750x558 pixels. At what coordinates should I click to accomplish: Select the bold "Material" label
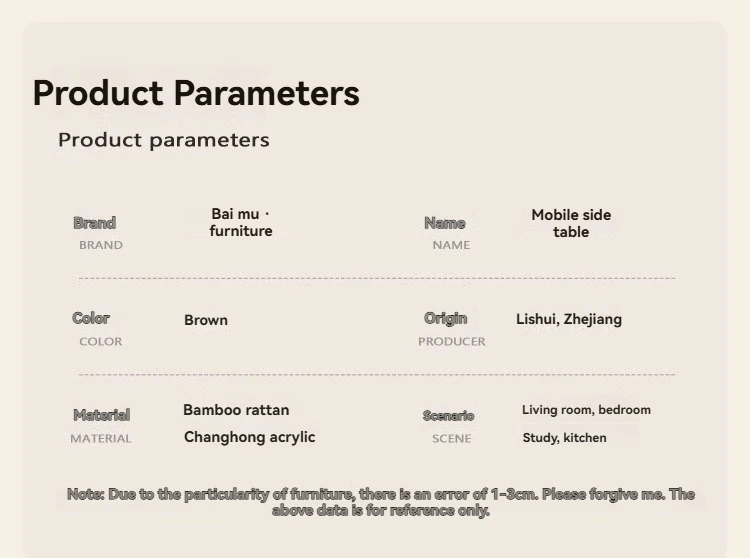pos(101,415)
